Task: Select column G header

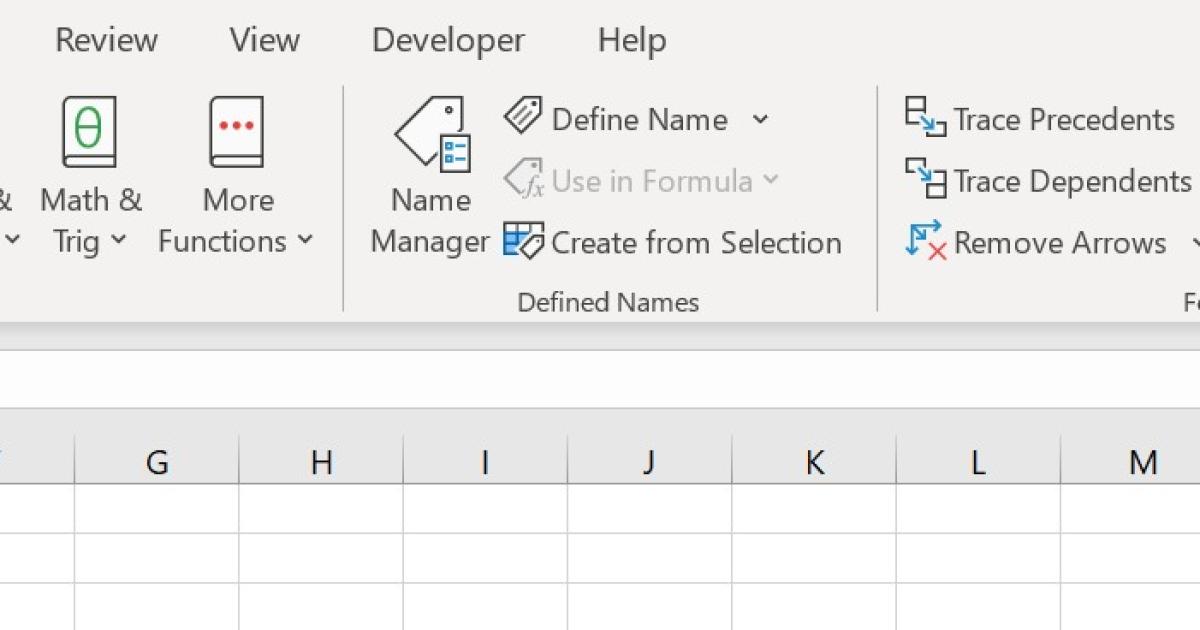Action: click(x=157, y=462)
